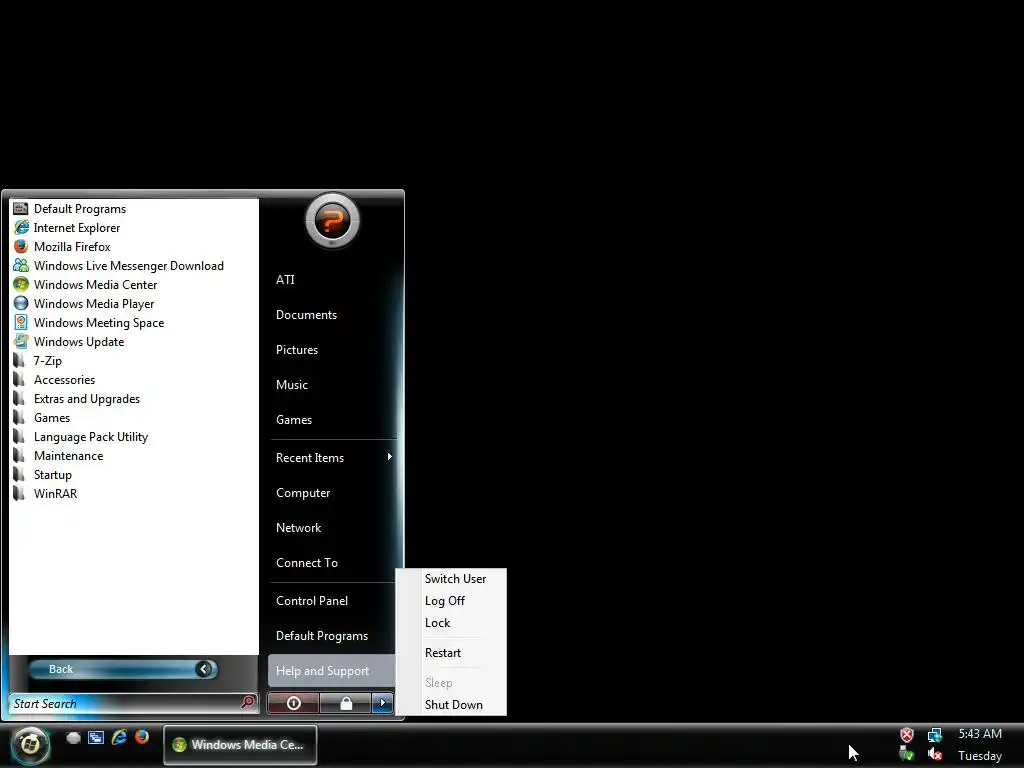The width and height of the screenshot is (1024, 768).
Task: Launch Internet Explorer from quick launch
Action: click(119, 737)
